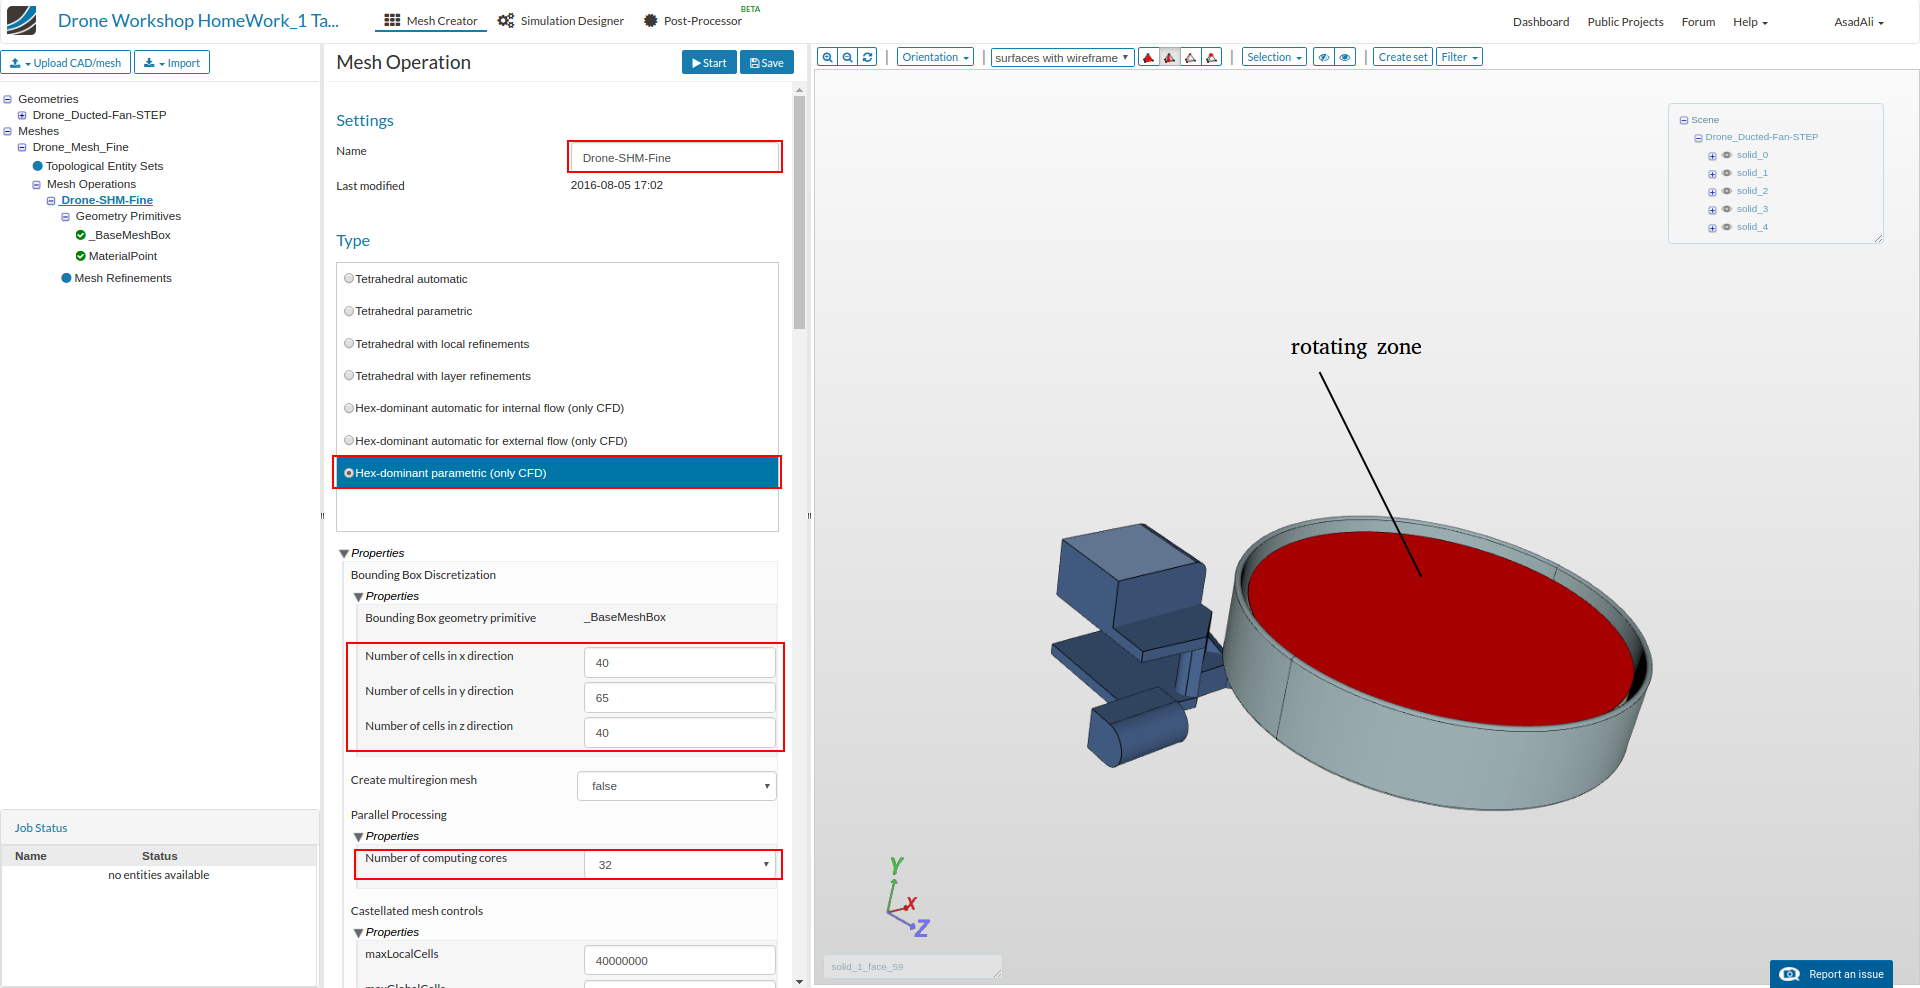Click Upload CAD/mesh button
Screen dimensions: 1920x988
point(66,62)
